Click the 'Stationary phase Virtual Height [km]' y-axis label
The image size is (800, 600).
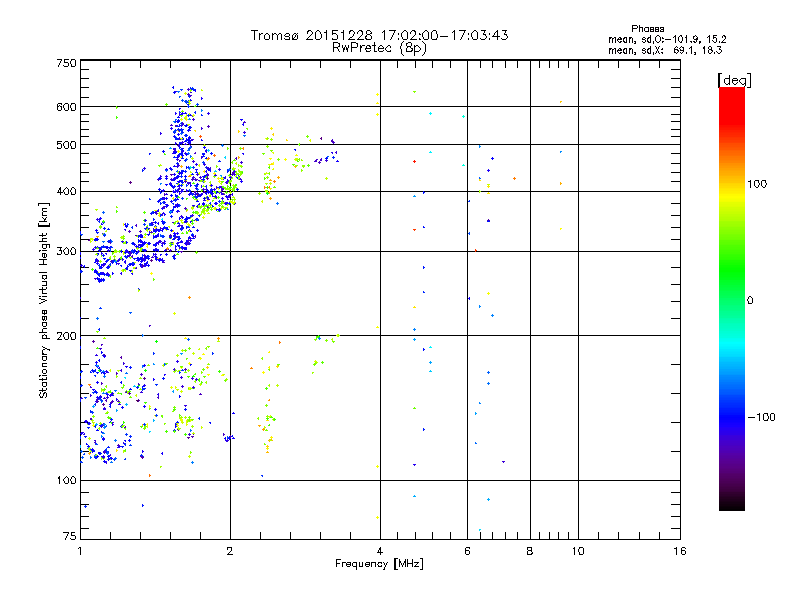[x=44, y=300]
